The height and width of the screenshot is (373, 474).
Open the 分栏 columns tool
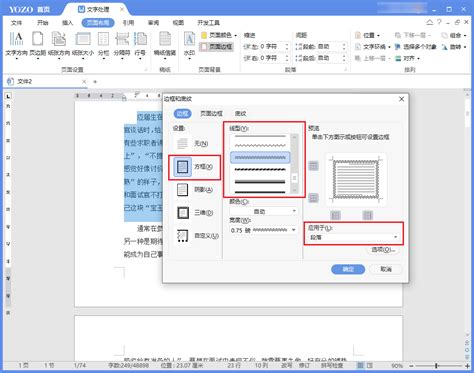pos(104,44)
